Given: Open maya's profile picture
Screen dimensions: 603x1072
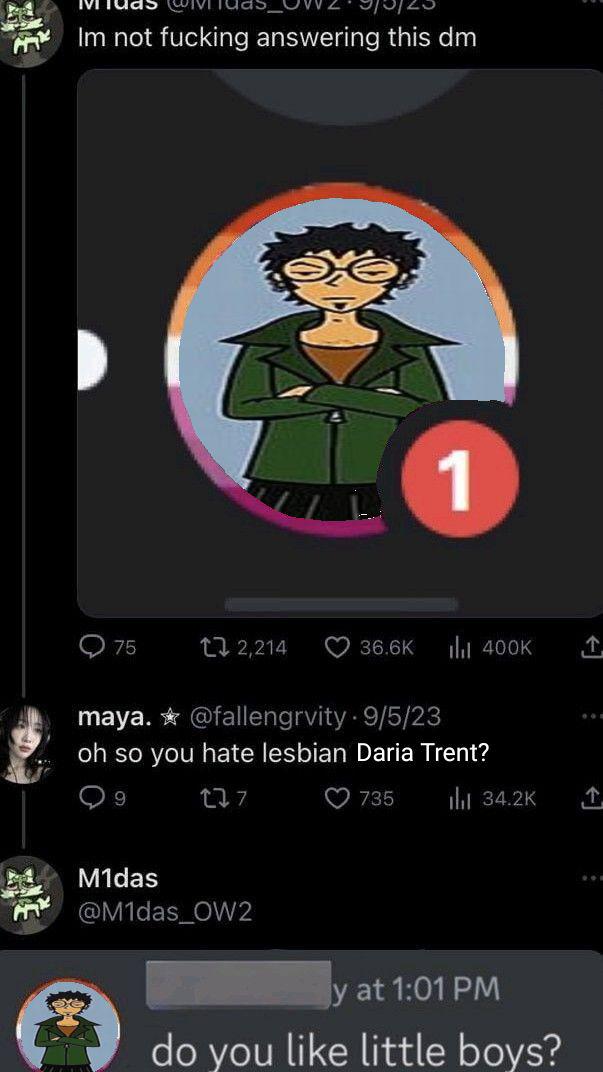Looking at the screenshot, I should pyautogui.click(x=27, y=742).
